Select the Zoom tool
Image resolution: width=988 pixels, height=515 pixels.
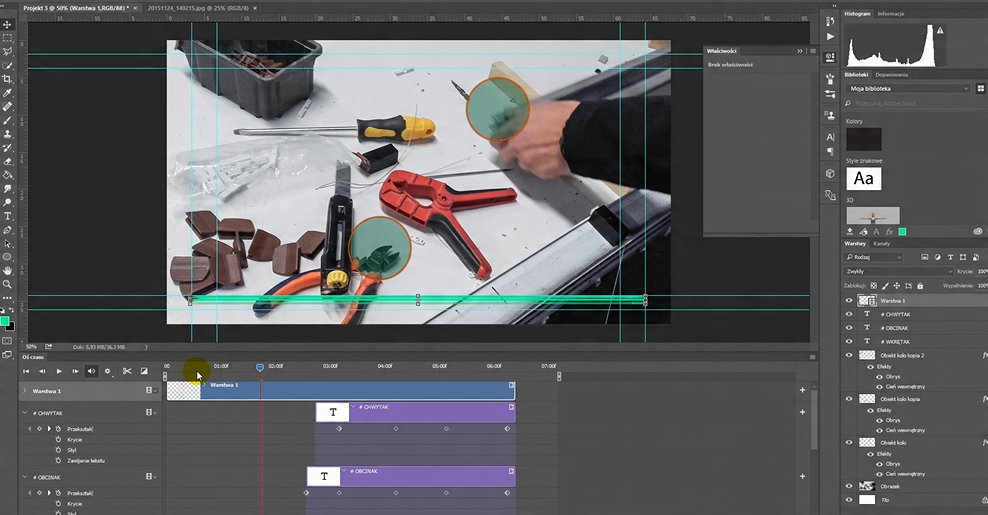click(x=8, y=284)
